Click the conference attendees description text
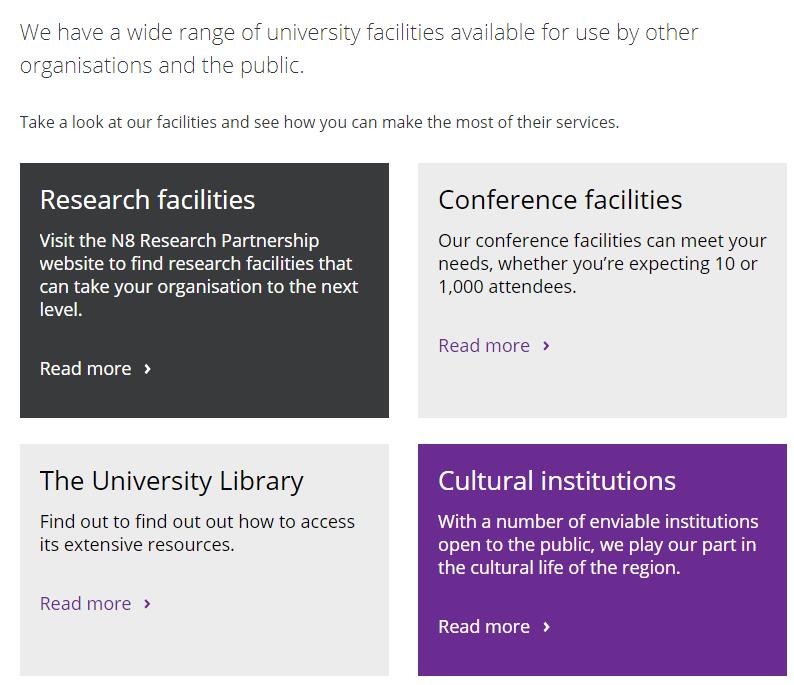The width and height of the screenshot is (794, 685). coord(602,264)
